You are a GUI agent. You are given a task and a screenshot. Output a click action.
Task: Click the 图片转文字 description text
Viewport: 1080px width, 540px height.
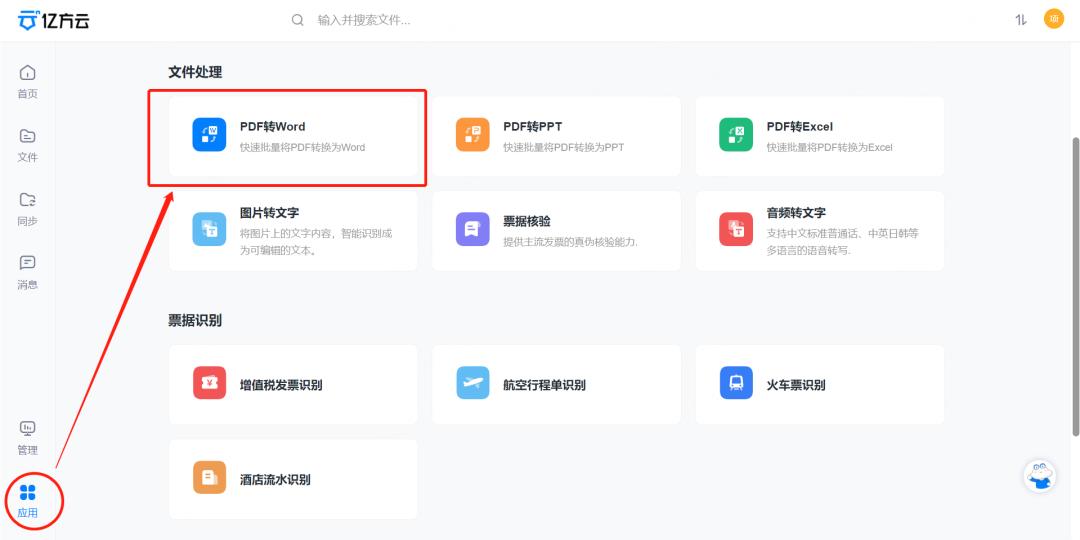point(316,242)
